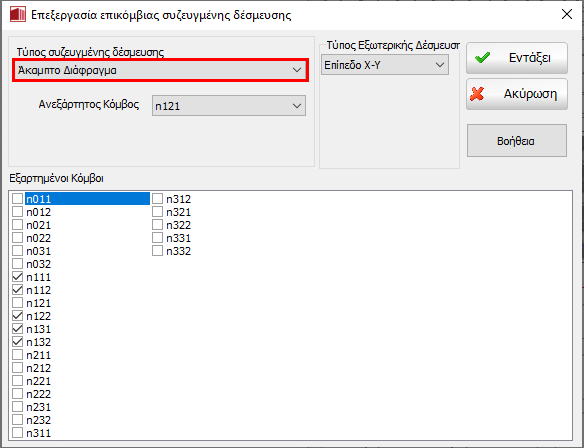Screen dimensions: 584x448
Task: Untick the n131 node checkbox
Action: tap(18, 328)
